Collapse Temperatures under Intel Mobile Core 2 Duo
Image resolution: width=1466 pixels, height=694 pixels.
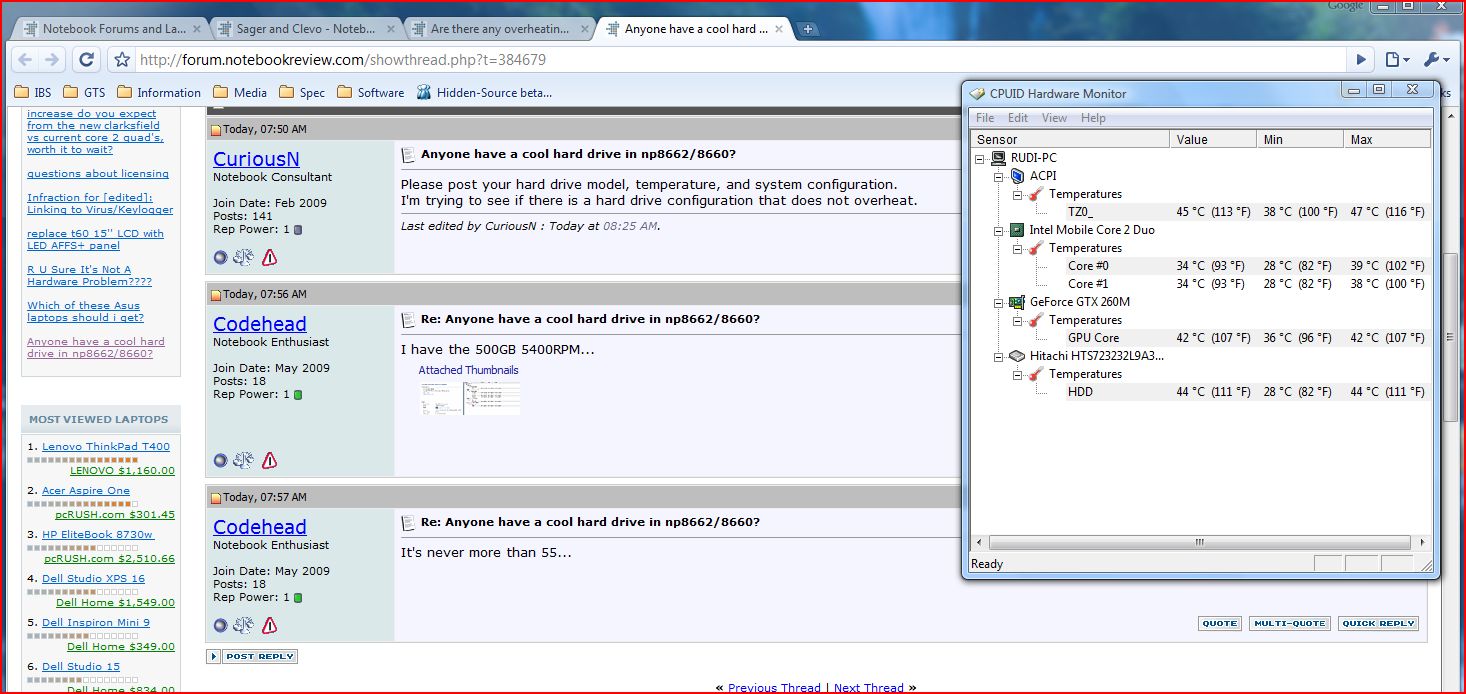[x=1017, y=248]
